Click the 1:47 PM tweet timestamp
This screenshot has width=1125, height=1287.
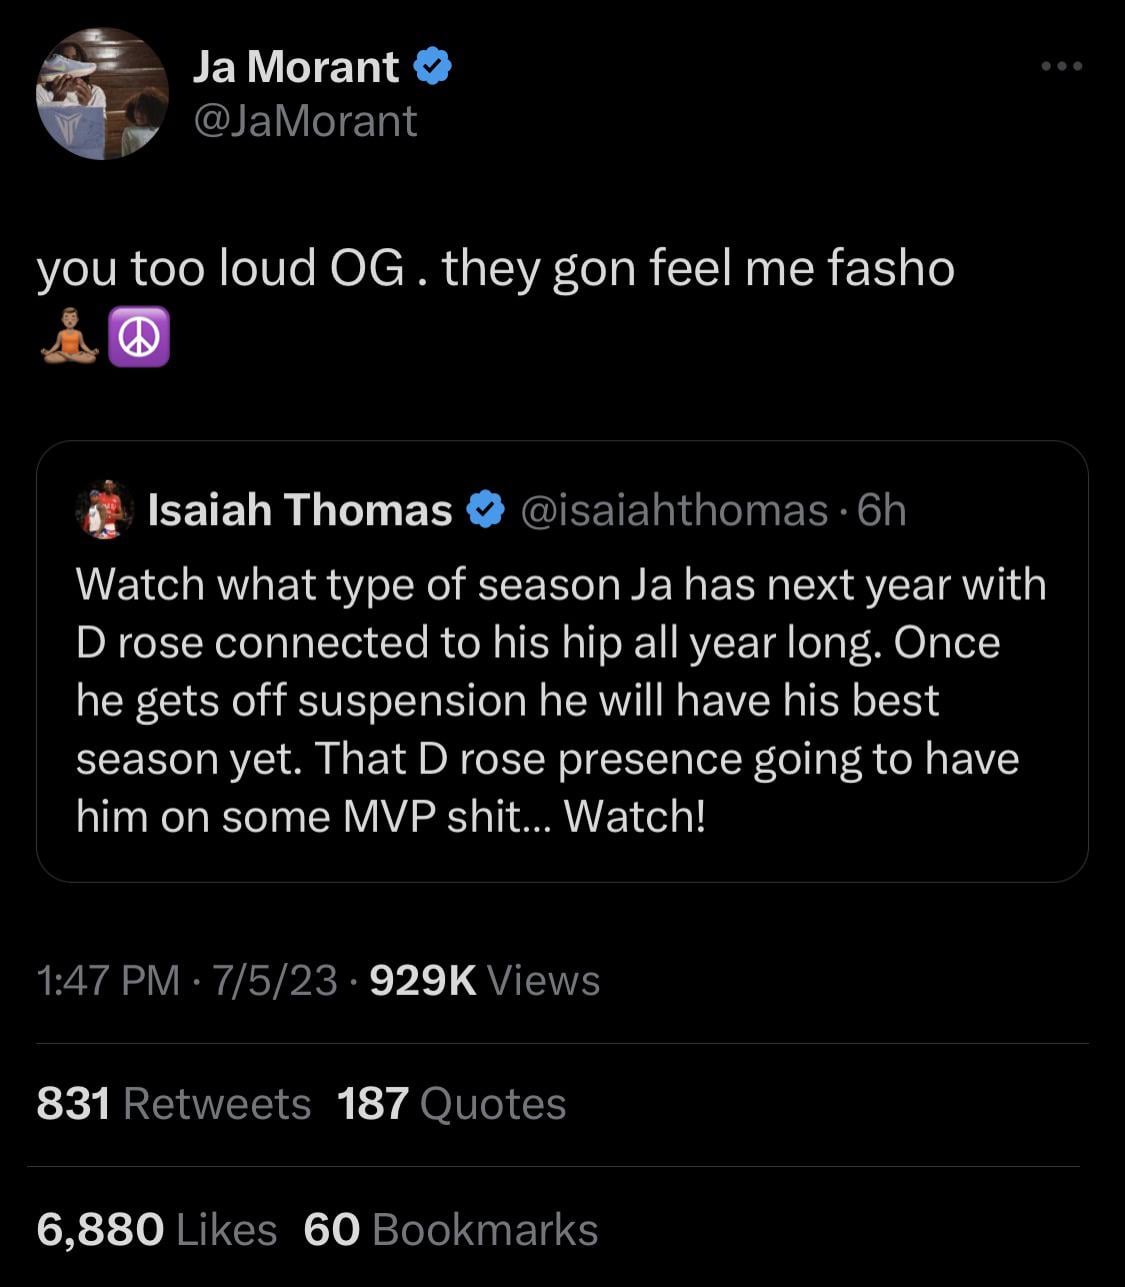click(108, 980)
